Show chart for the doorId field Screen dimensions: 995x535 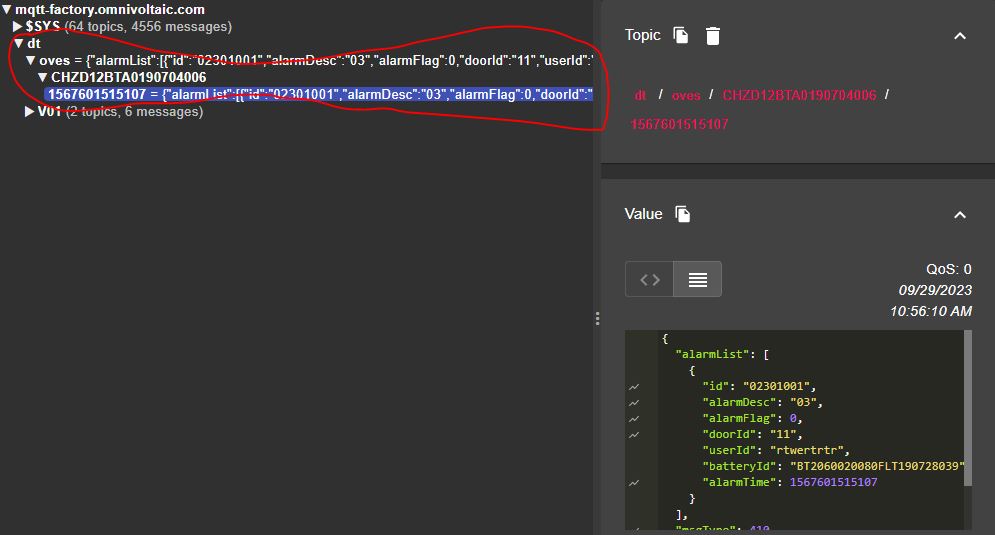[x=634, y=435]
